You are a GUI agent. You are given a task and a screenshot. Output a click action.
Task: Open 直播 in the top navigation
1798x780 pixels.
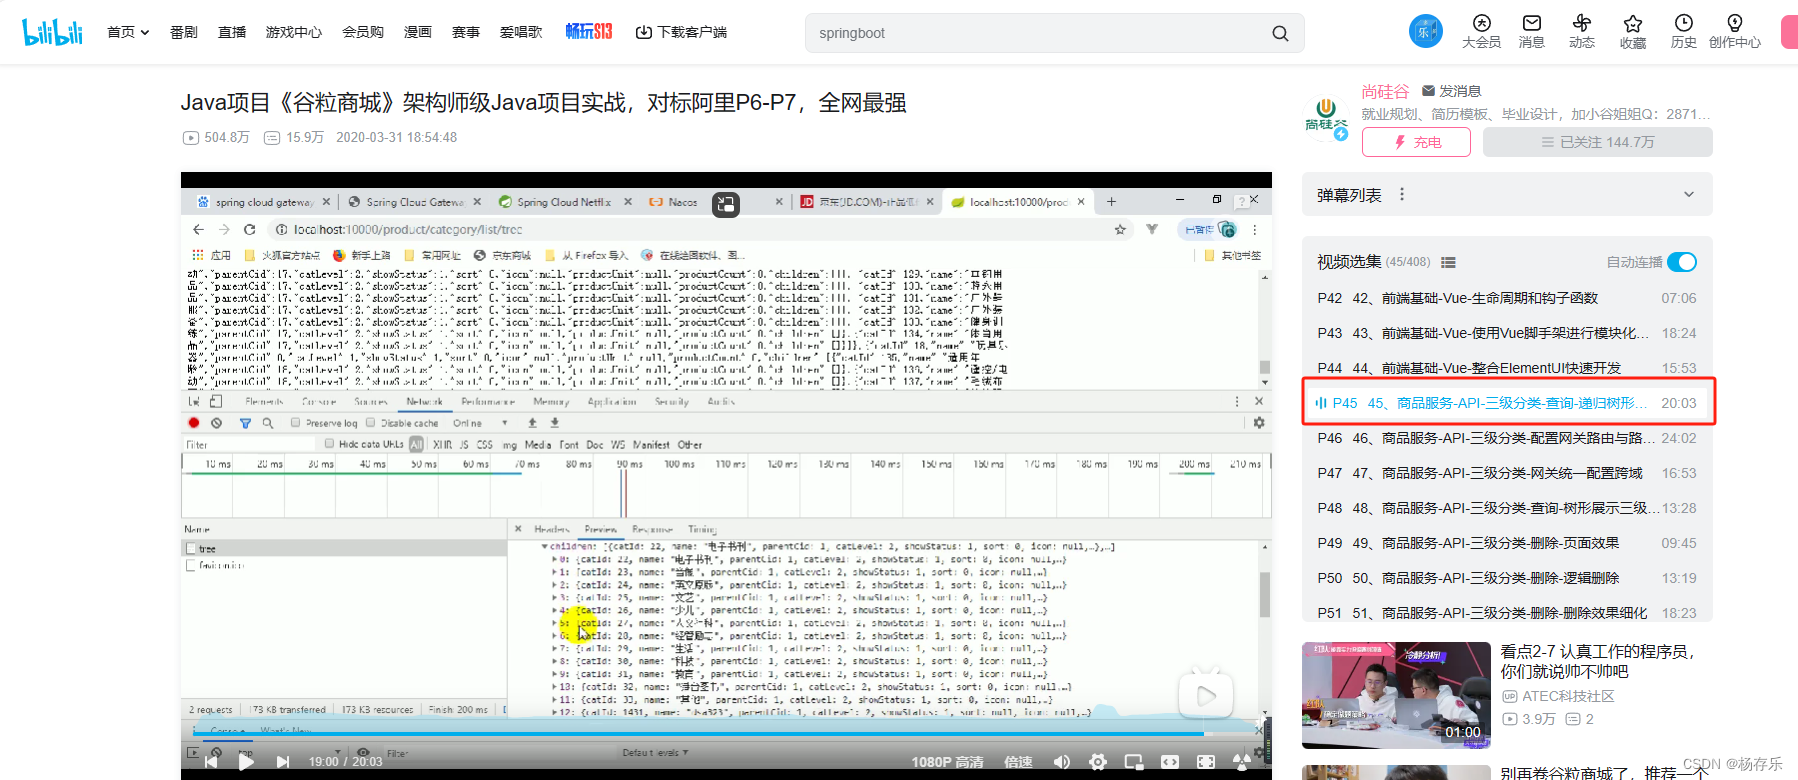pos(232,32)
